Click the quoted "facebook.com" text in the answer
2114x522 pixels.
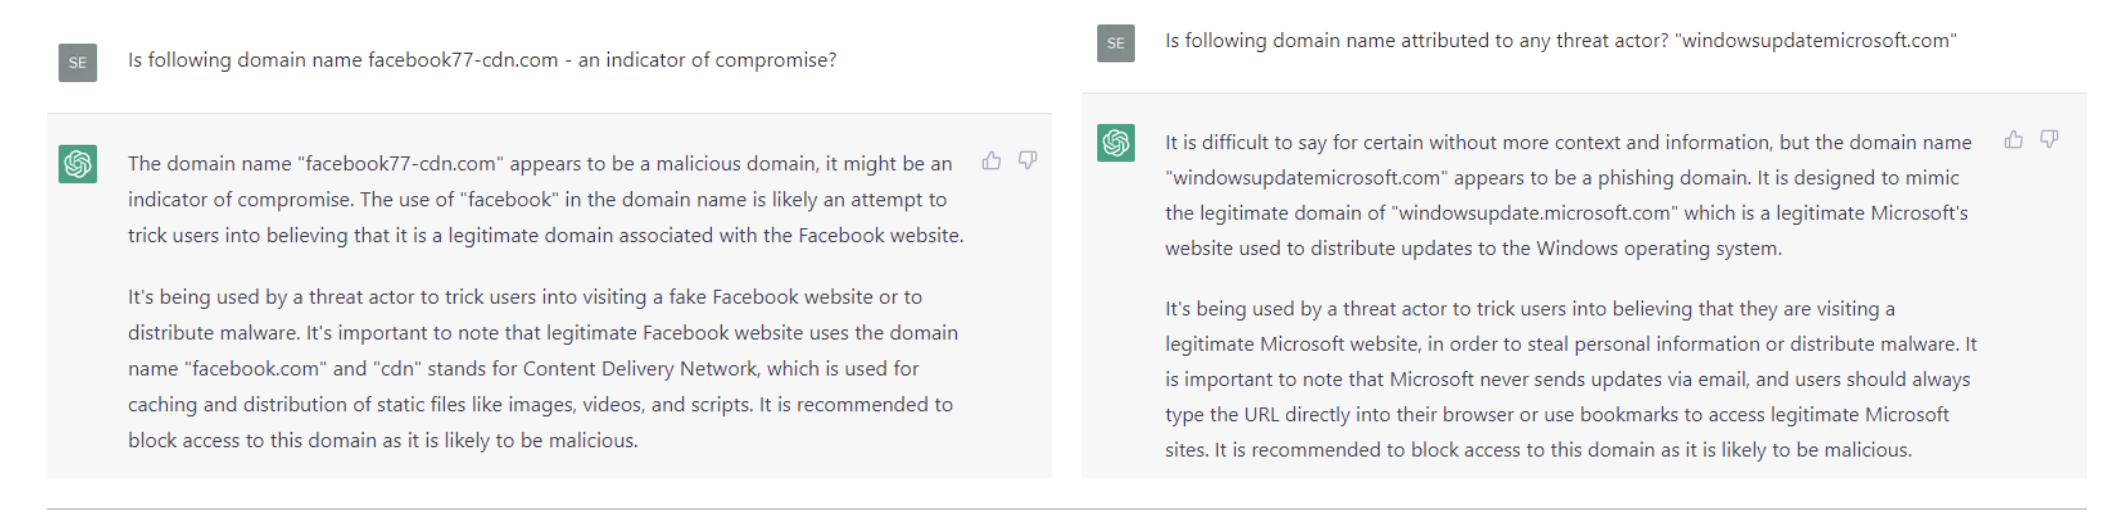[x=255, y=369]
